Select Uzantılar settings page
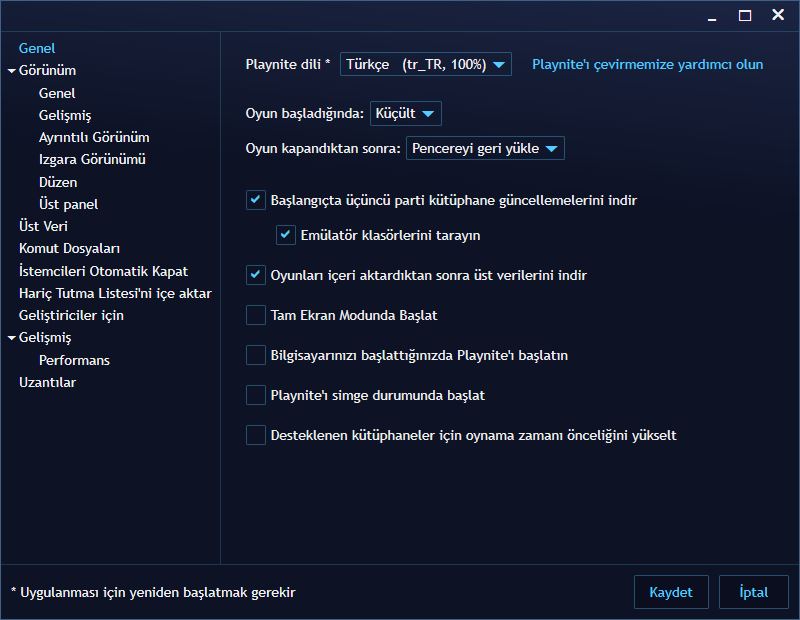 click(x=47, y=382)
